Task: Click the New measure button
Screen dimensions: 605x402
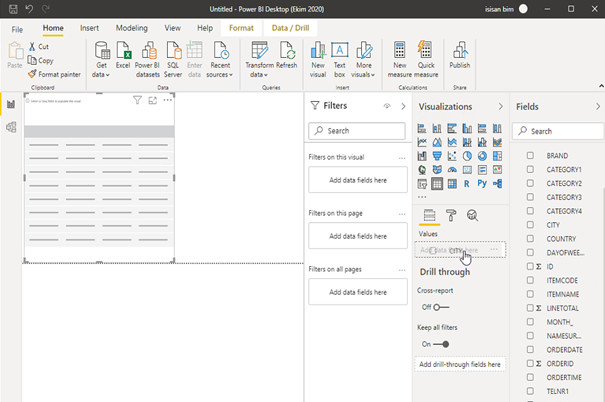Action: coord(400,60)
